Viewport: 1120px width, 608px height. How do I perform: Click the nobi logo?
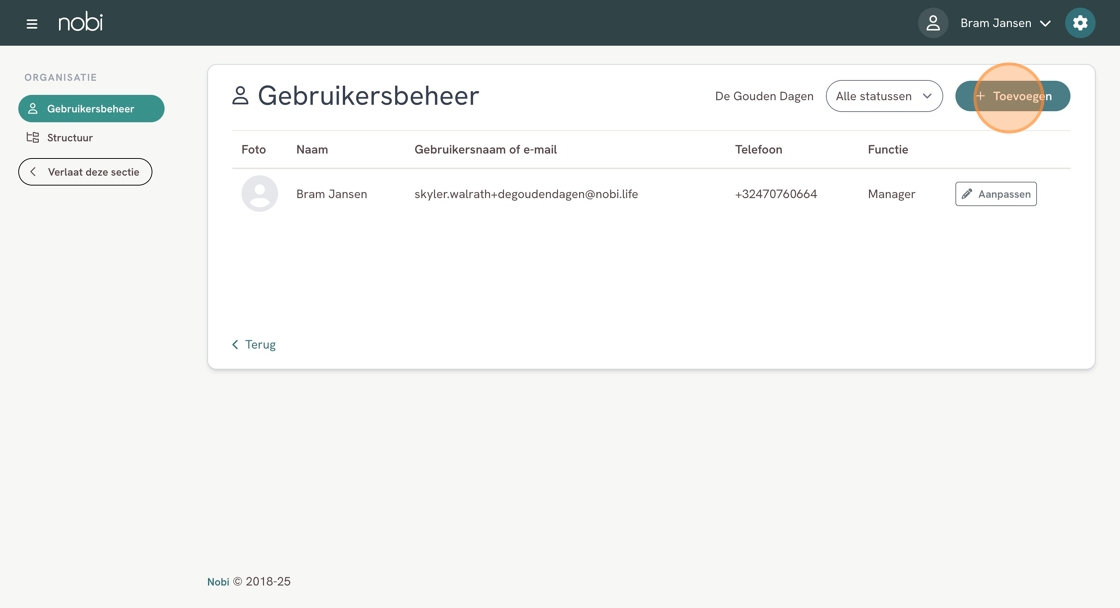[80, 22]
